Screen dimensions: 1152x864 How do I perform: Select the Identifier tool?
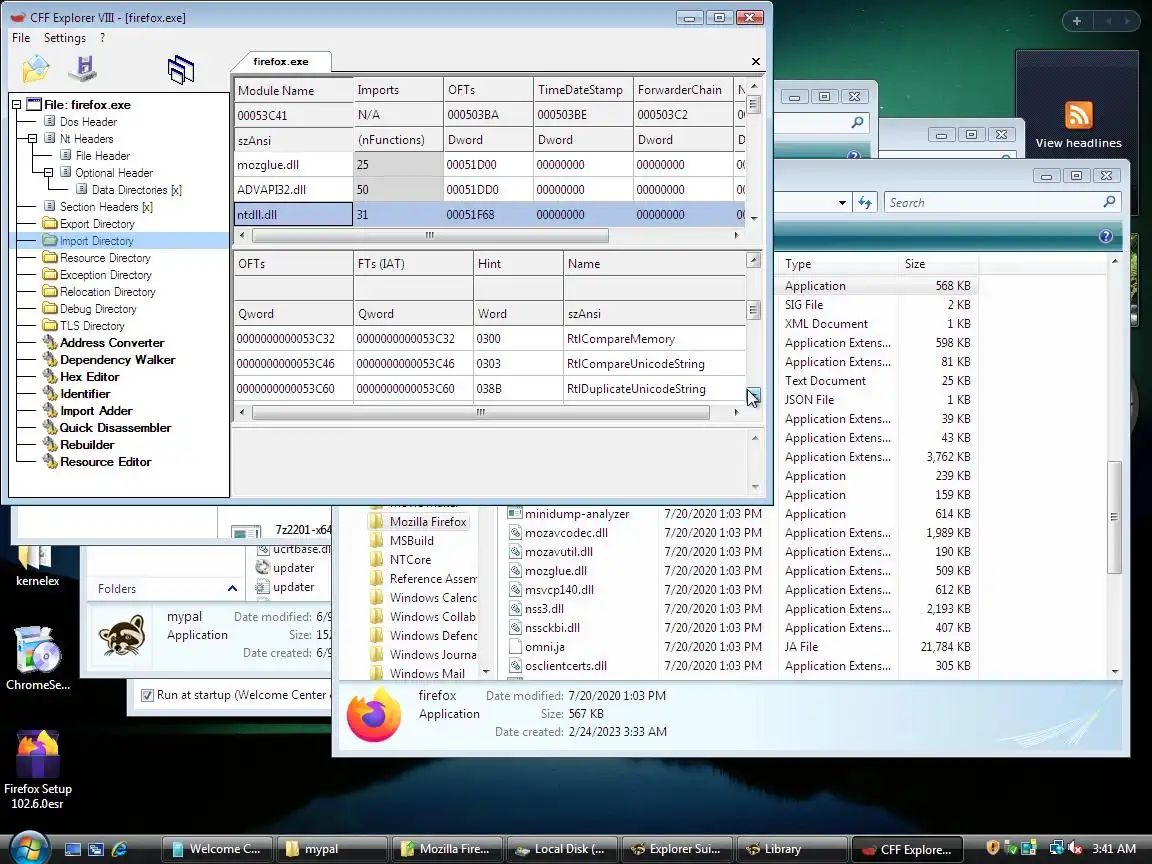pos(85,393)
